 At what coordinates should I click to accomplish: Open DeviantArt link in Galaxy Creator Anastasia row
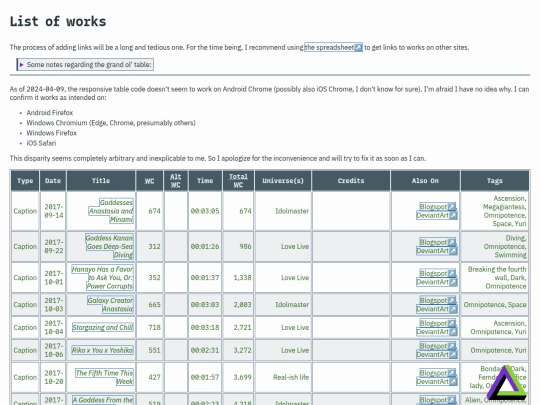pos(437,309)
